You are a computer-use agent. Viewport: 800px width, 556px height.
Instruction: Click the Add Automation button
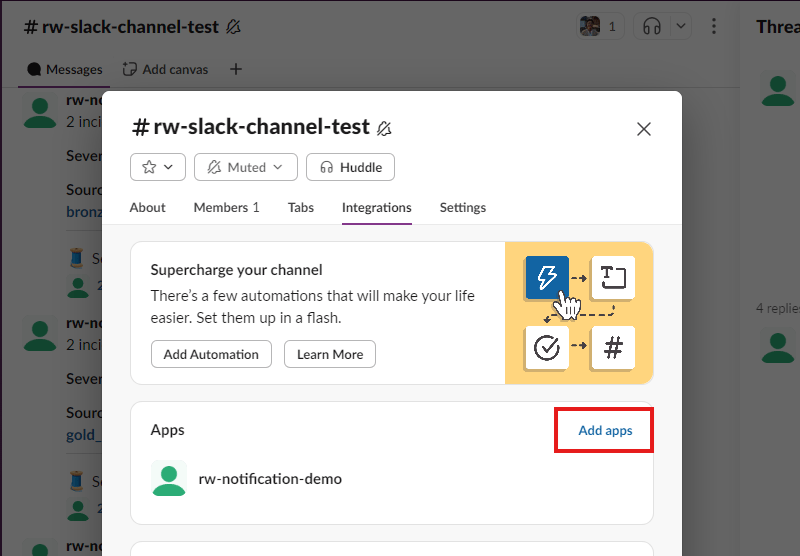[211, 354]
